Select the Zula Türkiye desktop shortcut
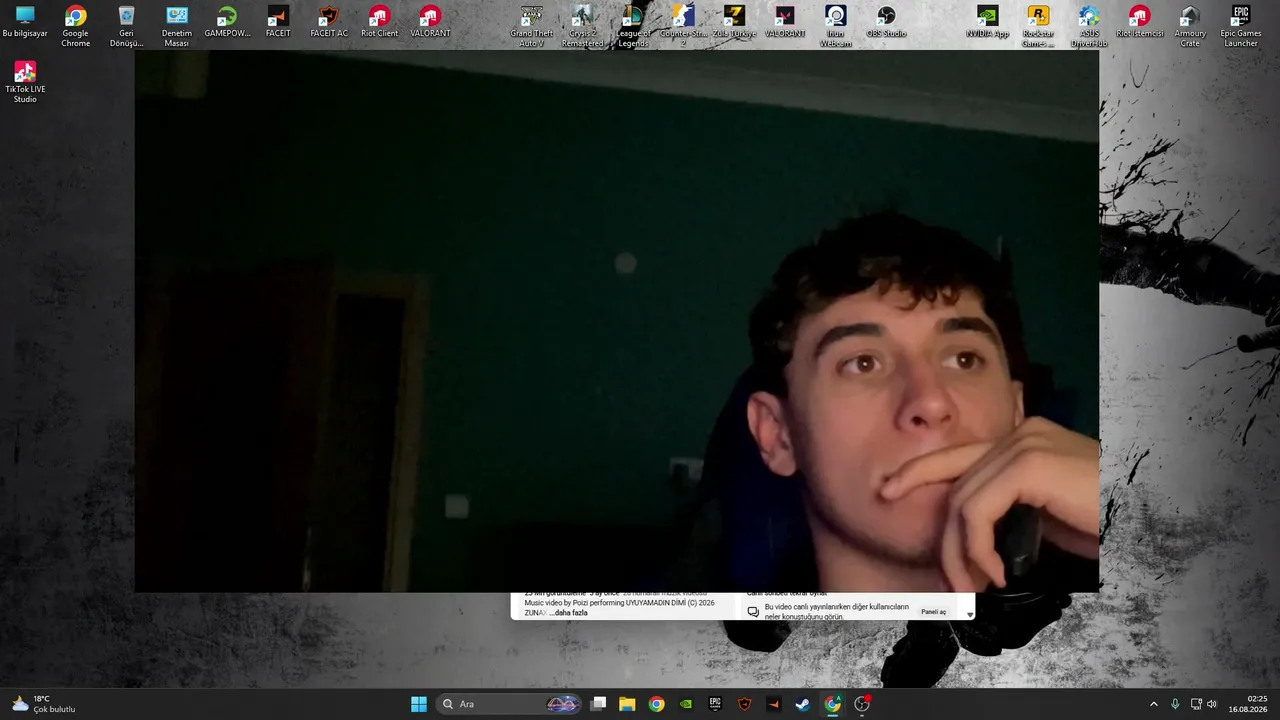 (734, 22)
